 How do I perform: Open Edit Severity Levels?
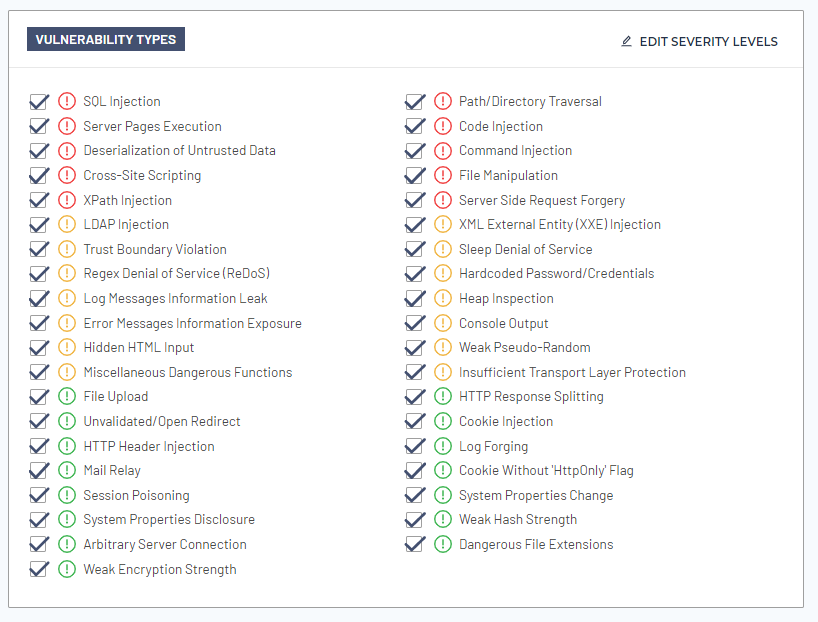[x=708, y=42]
